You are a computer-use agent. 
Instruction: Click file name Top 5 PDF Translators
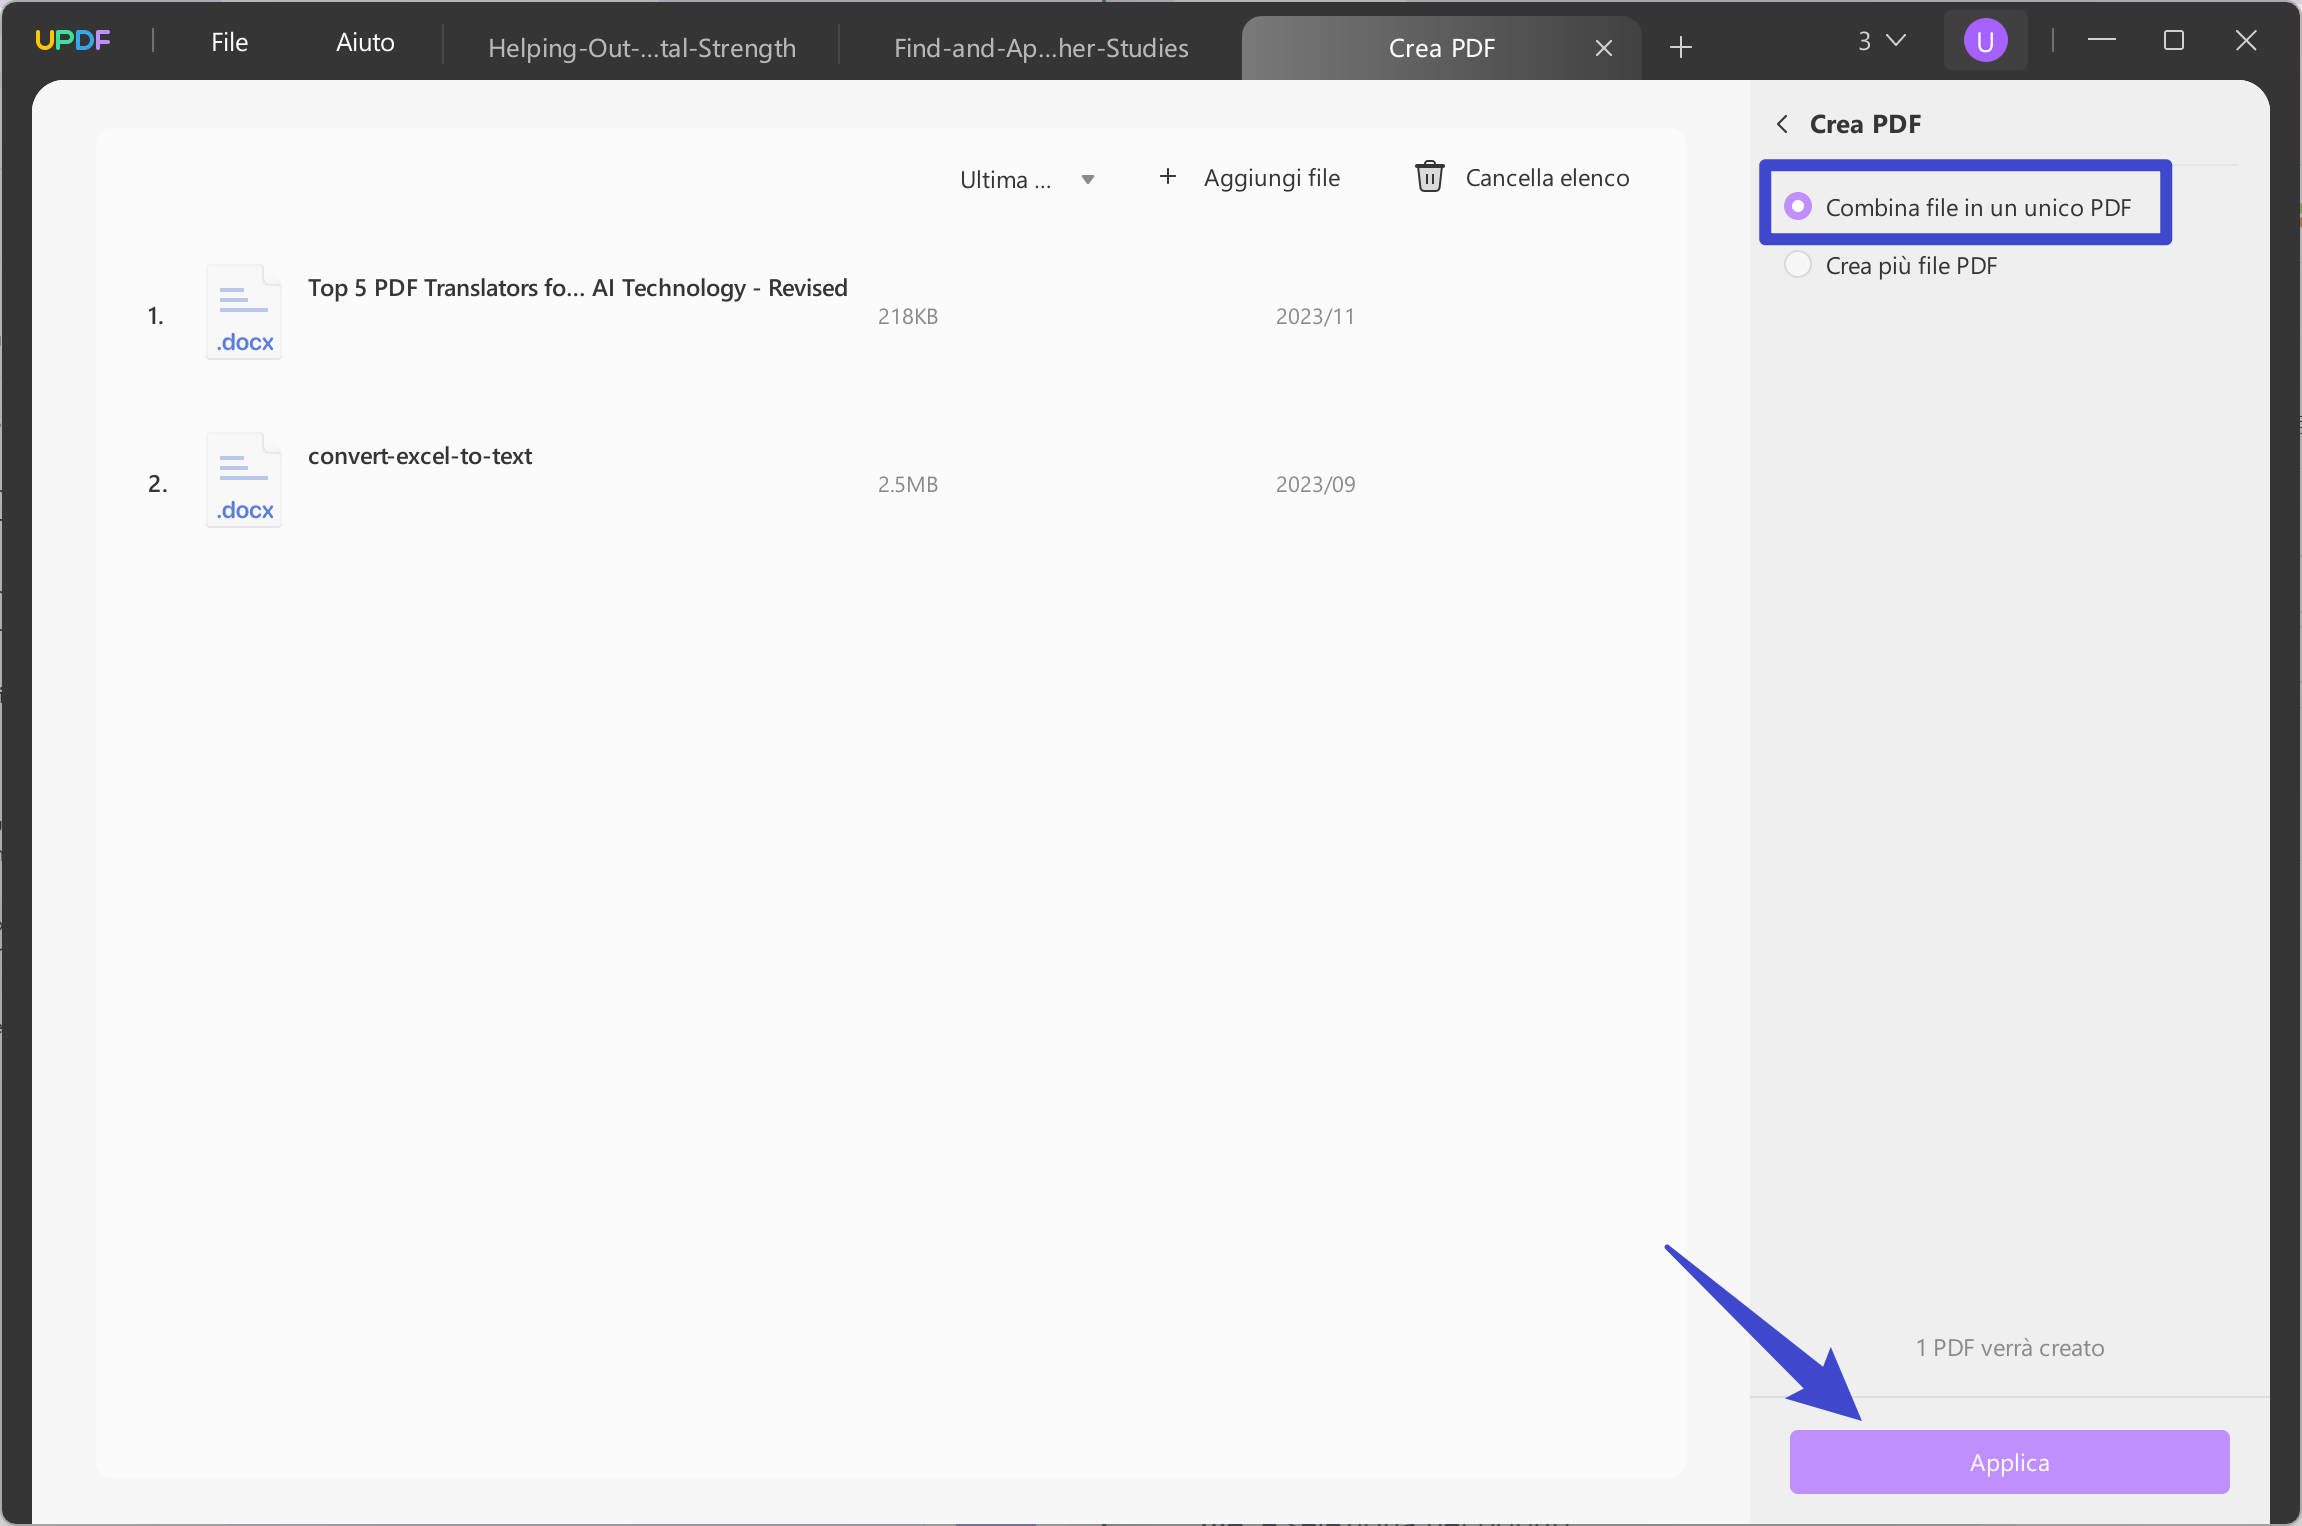click(x=577, y=288)
